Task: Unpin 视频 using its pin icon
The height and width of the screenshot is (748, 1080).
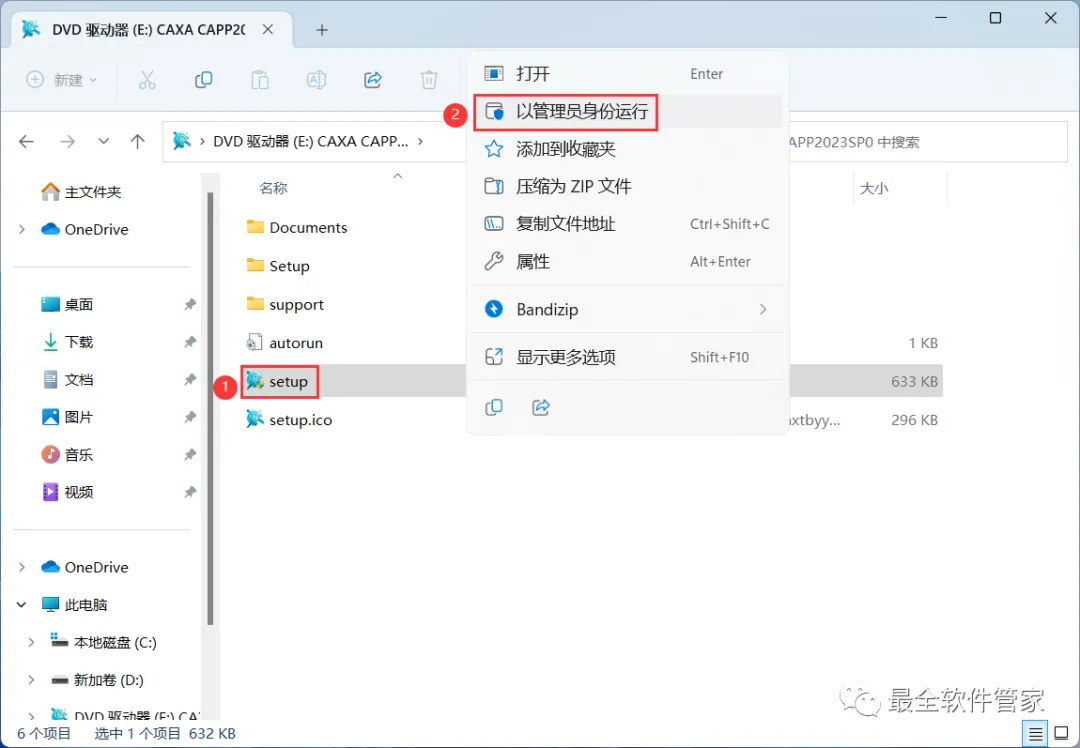Action: click(x=190, y=492)
